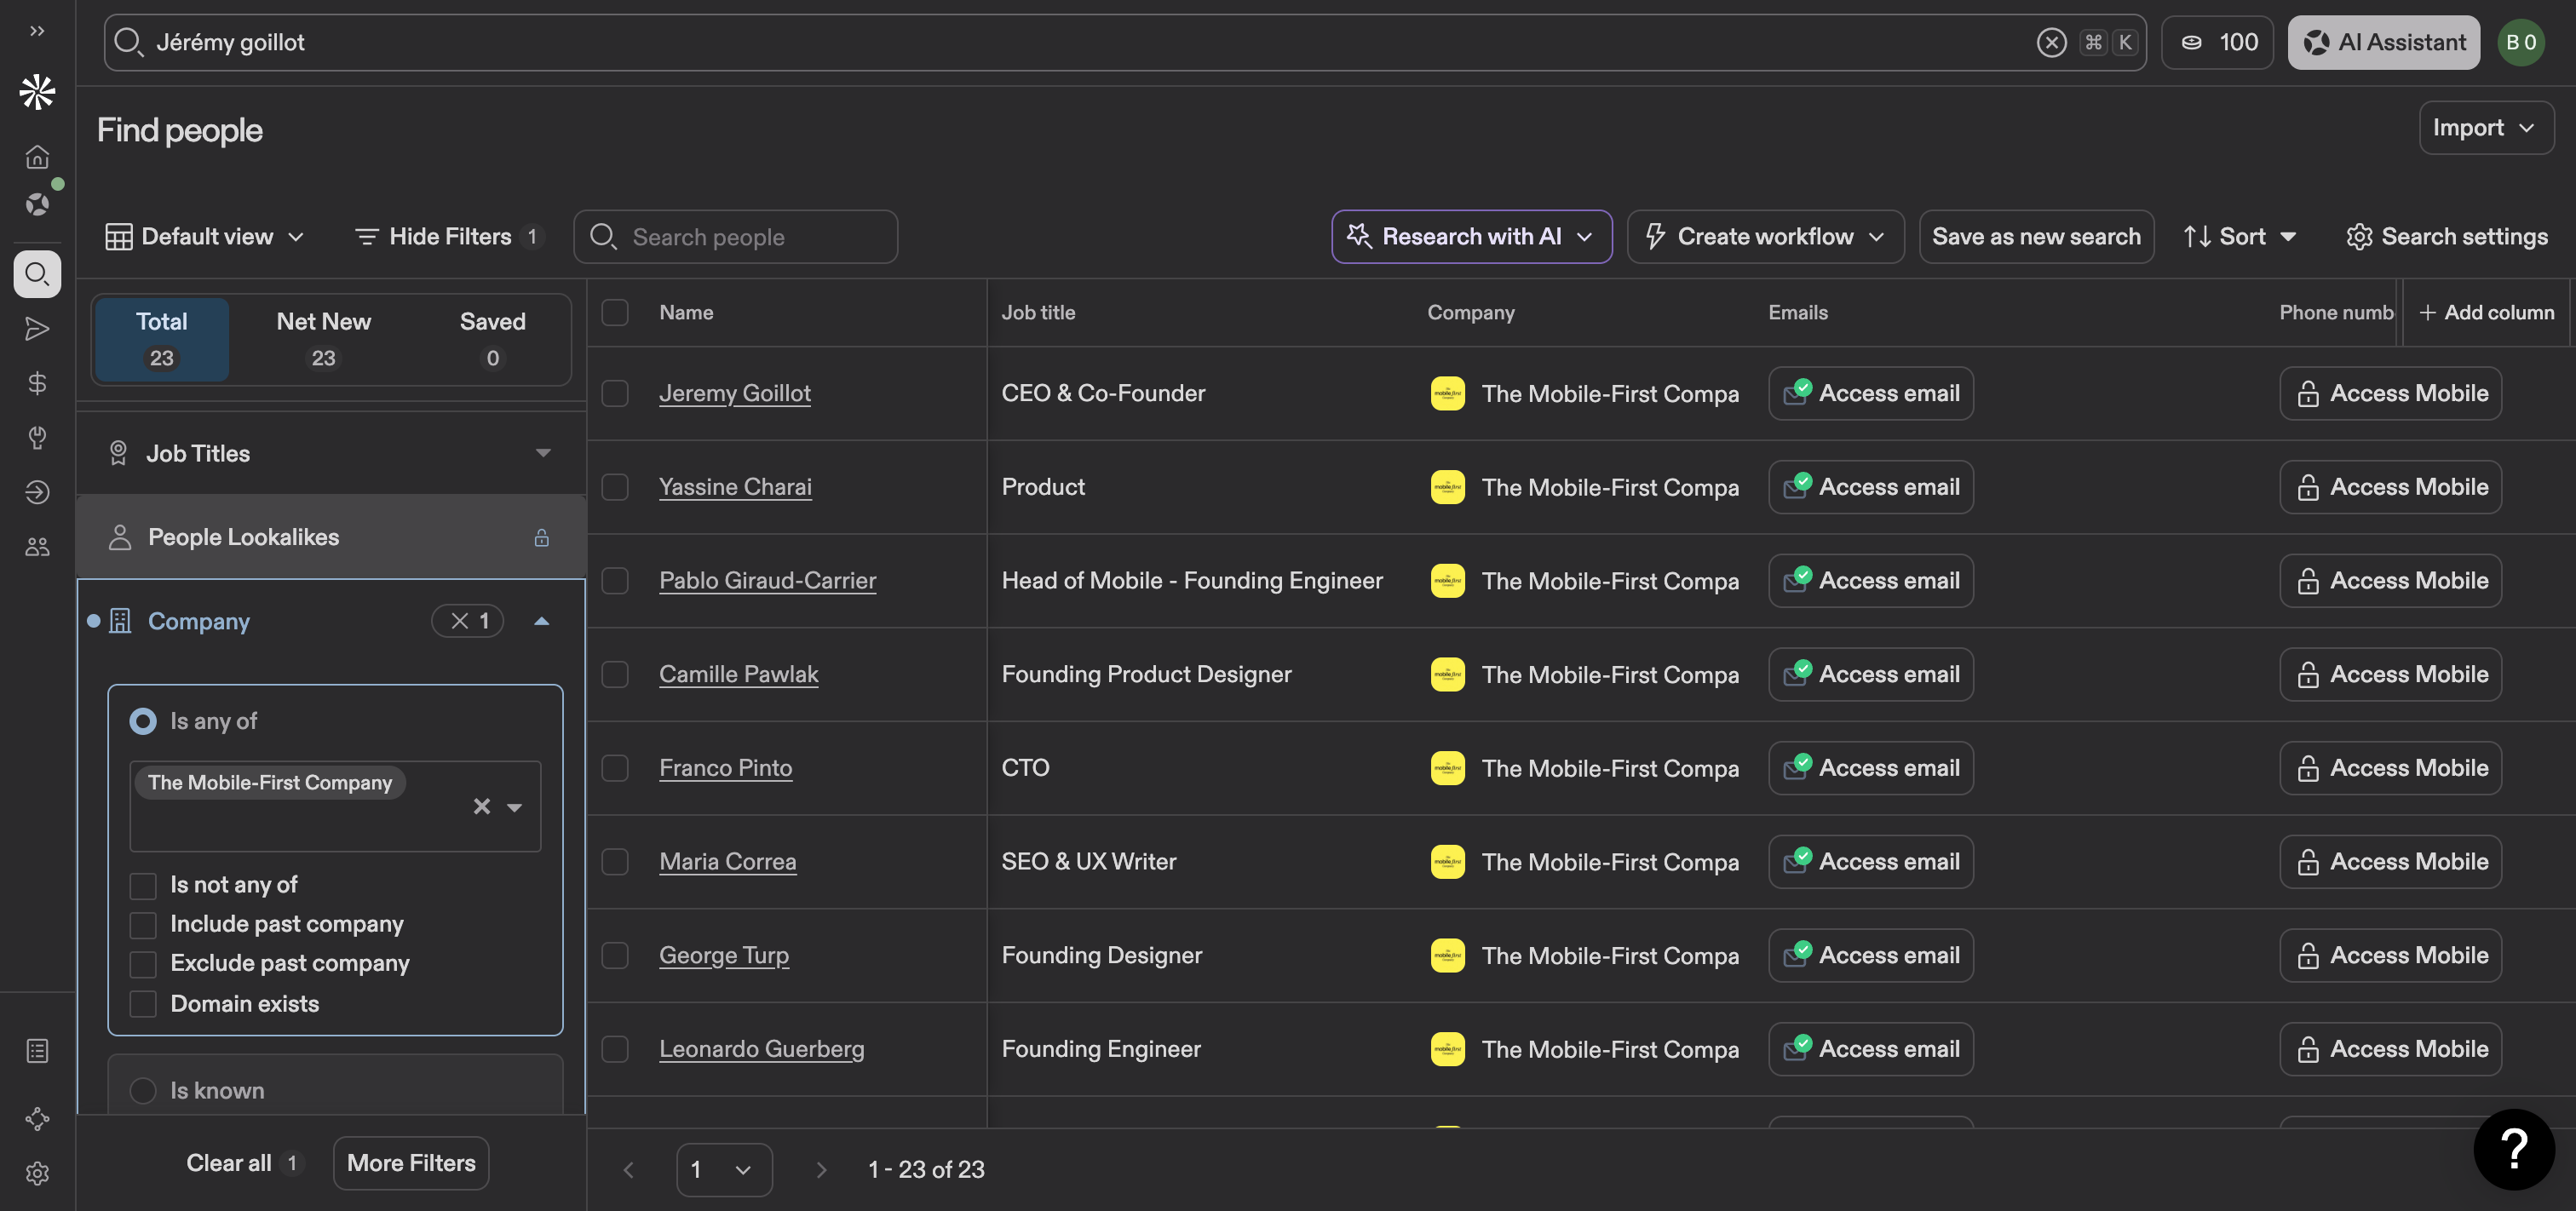Switch to the Net New tab
Image resolution: width=2576 pixels, height=1211 pixels.
[x=323, y=339]
